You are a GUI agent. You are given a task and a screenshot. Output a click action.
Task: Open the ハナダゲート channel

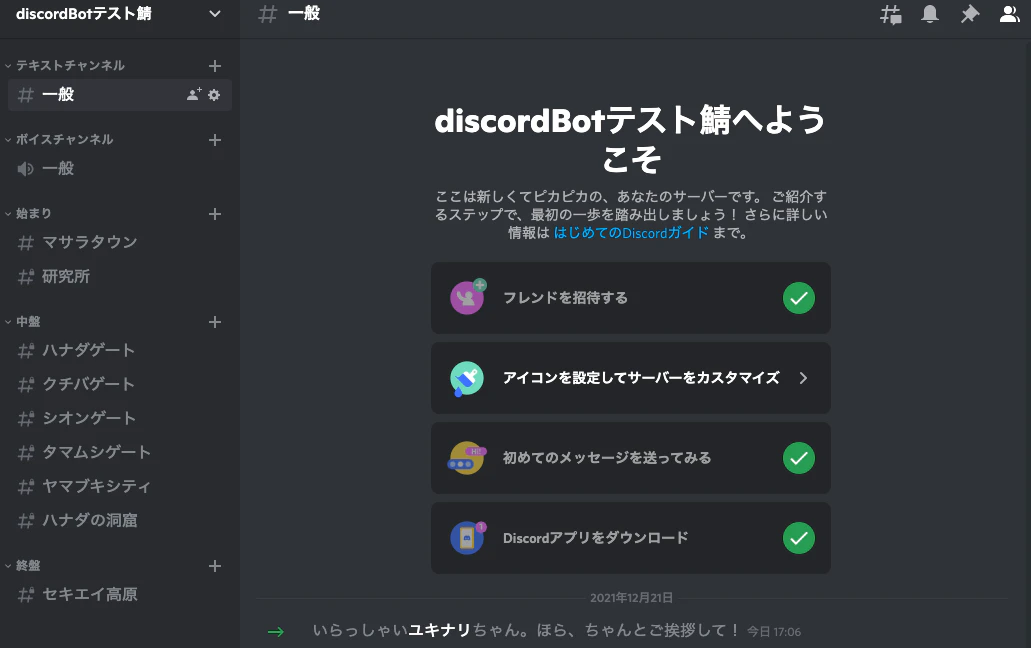tap(120, 350)
